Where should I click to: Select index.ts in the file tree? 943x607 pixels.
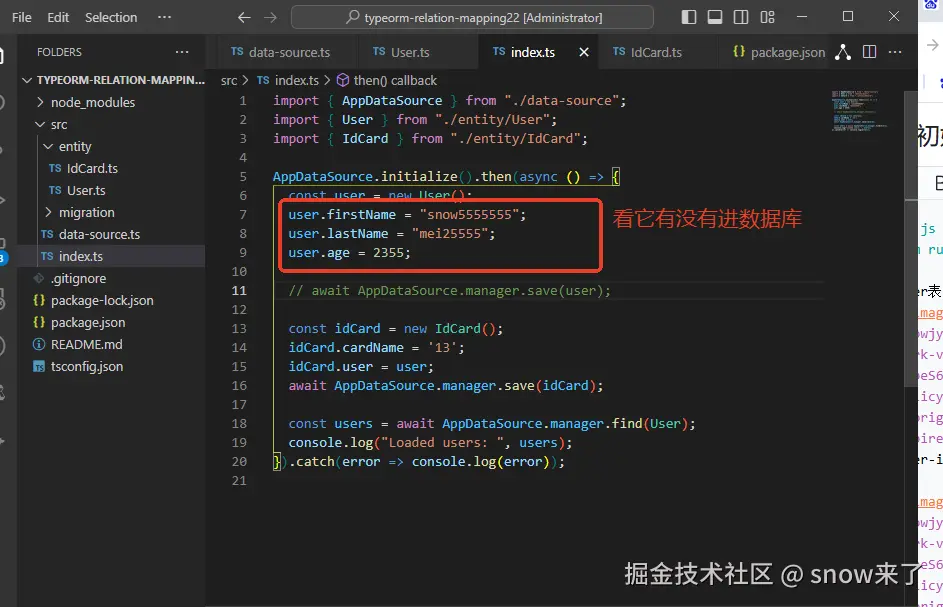[x=111, y=256]
